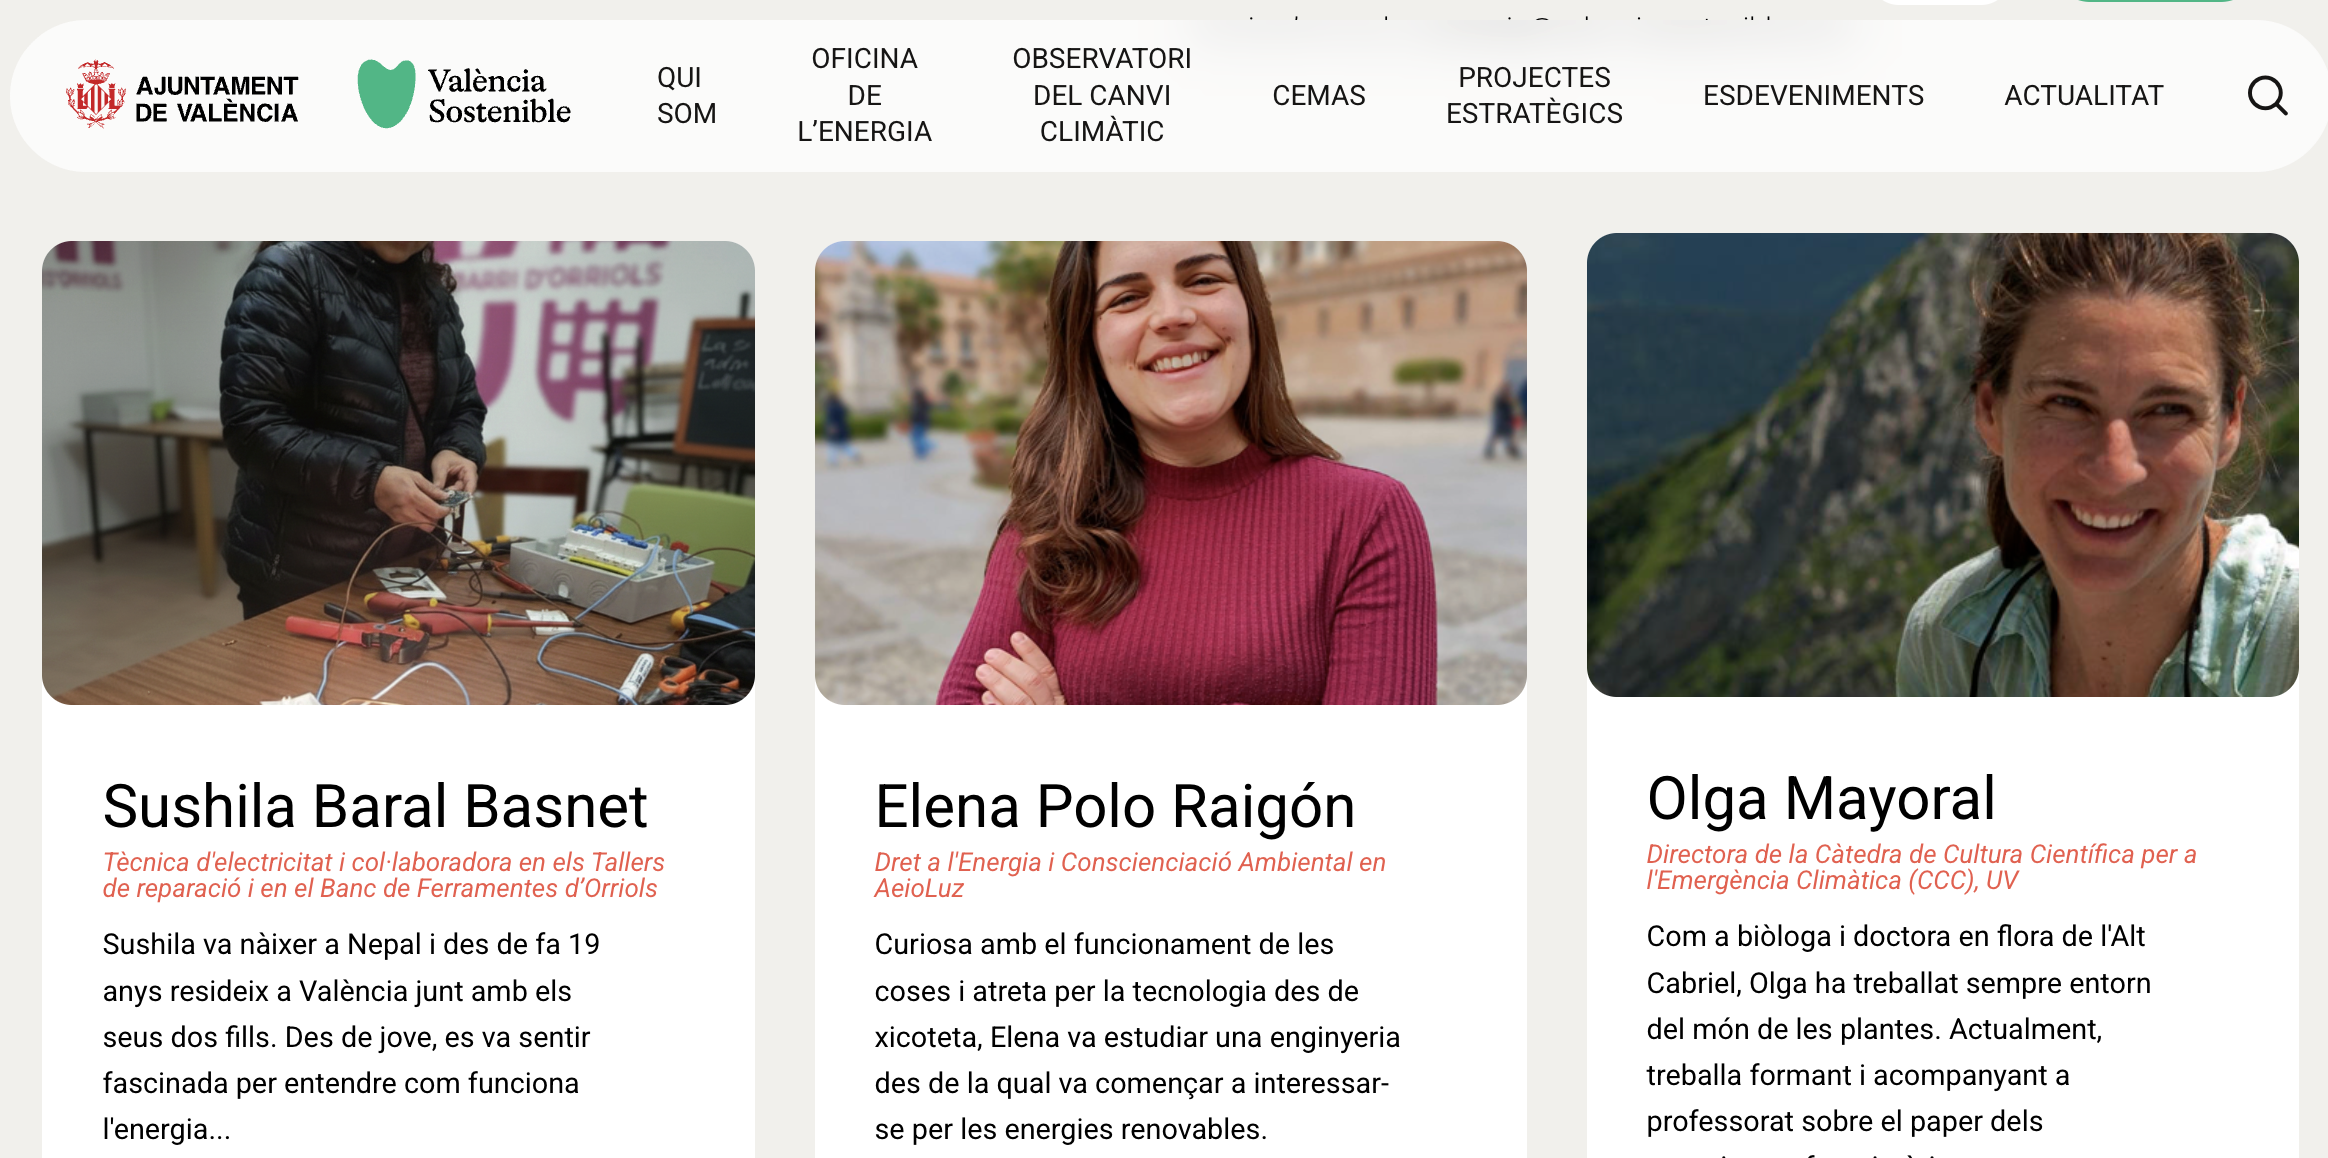Open the ACTUALITAT menu item
The width and height of the screenshot is (2328, 1158).
click(2083, 96)
